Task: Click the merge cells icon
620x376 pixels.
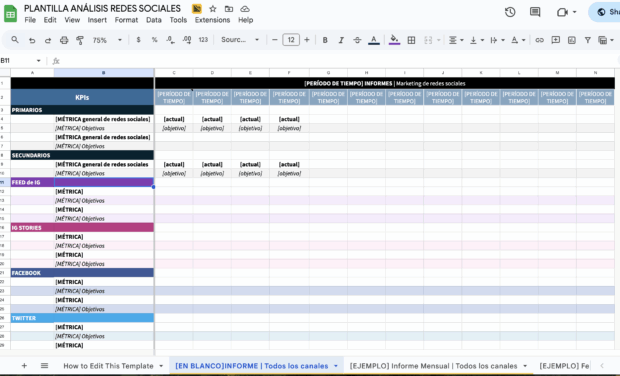Action: click(428, 40)
